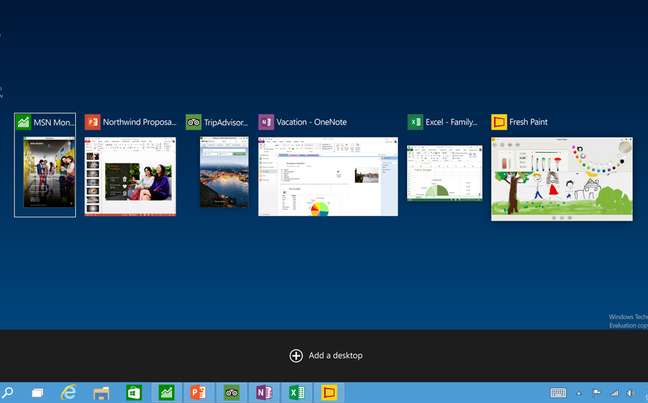Click the 'Excel - Family...' title text
The width and height of the screenshot is (648, 403).
451,122
